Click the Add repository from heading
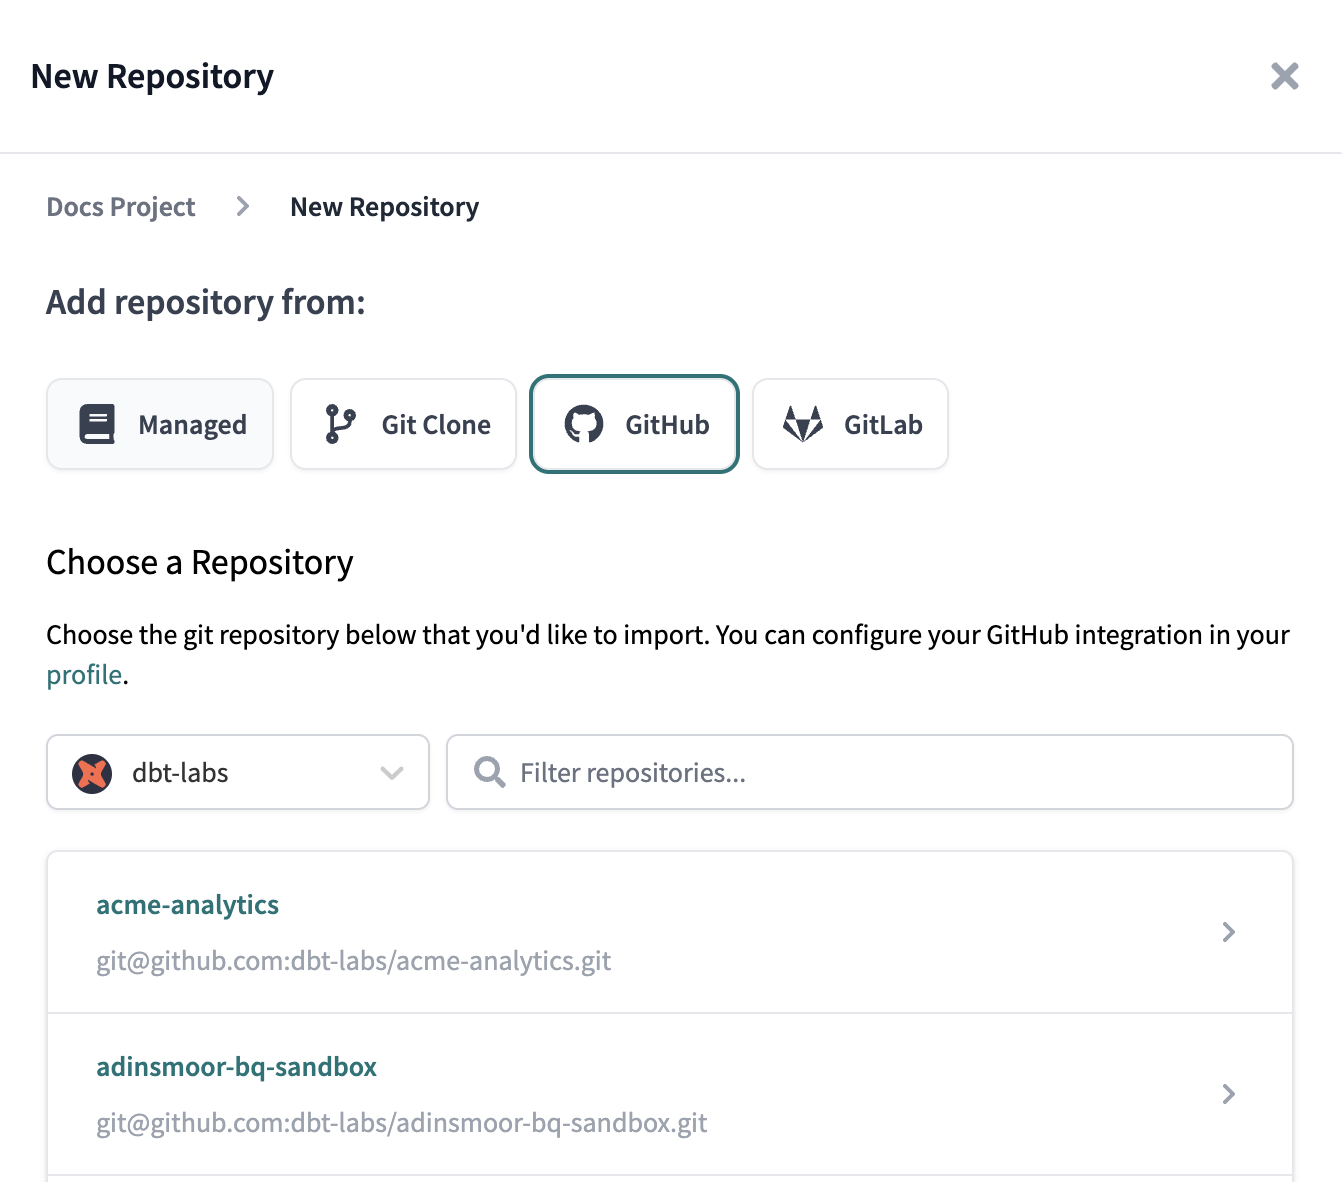The width and height of the screenshot is (1342, 1182). click(x=206, y=302)
